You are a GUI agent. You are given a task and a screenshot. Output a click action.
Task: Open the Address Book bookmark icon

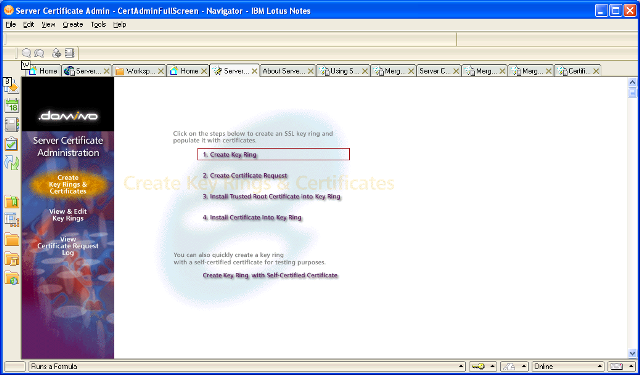click(x=12, y=125)
